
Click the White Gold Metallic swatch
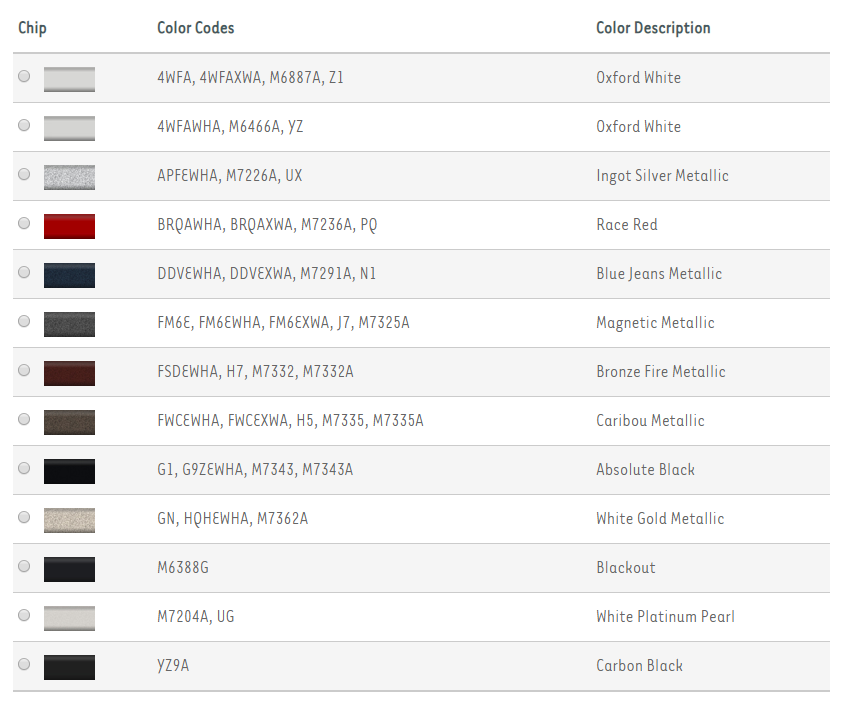(x=68, y=519)
